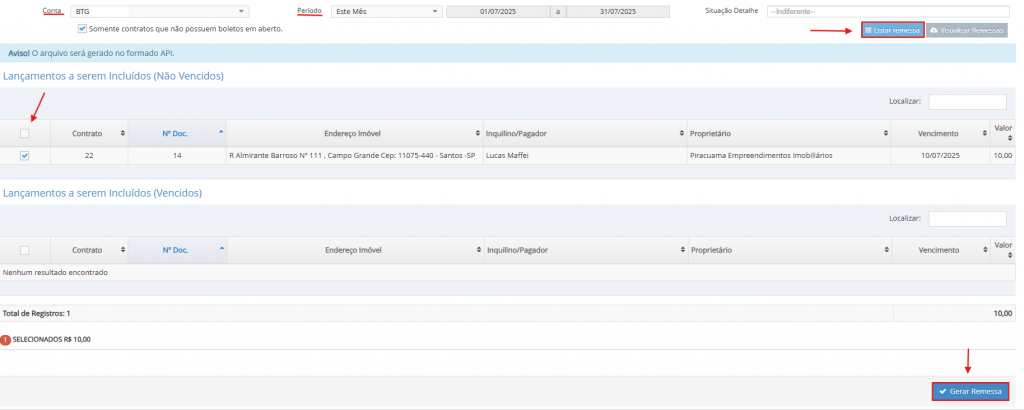Click Localizar field in Não Vencidos section
Screen dimensions: 1024x410
pos(967,101)
